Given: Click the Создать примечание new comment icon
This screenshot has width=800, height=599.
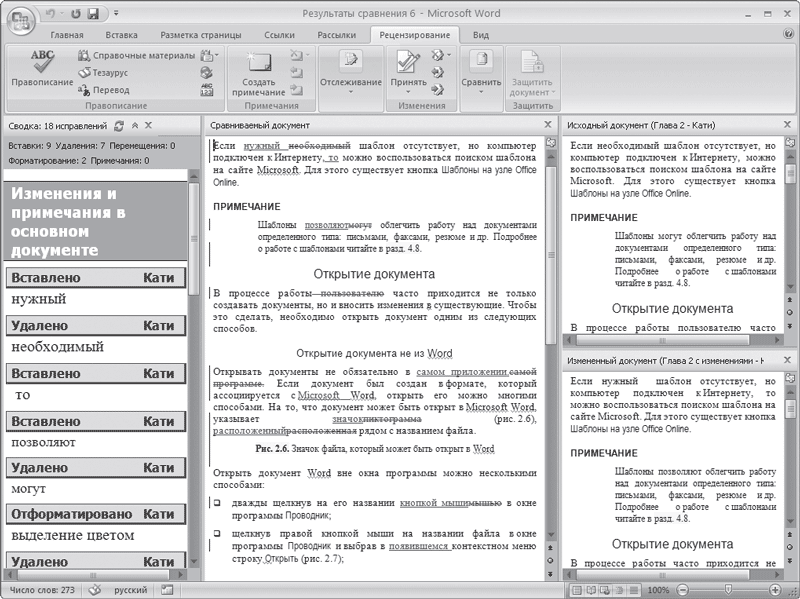Looking at the screenshot, I should tap(259, 62).
